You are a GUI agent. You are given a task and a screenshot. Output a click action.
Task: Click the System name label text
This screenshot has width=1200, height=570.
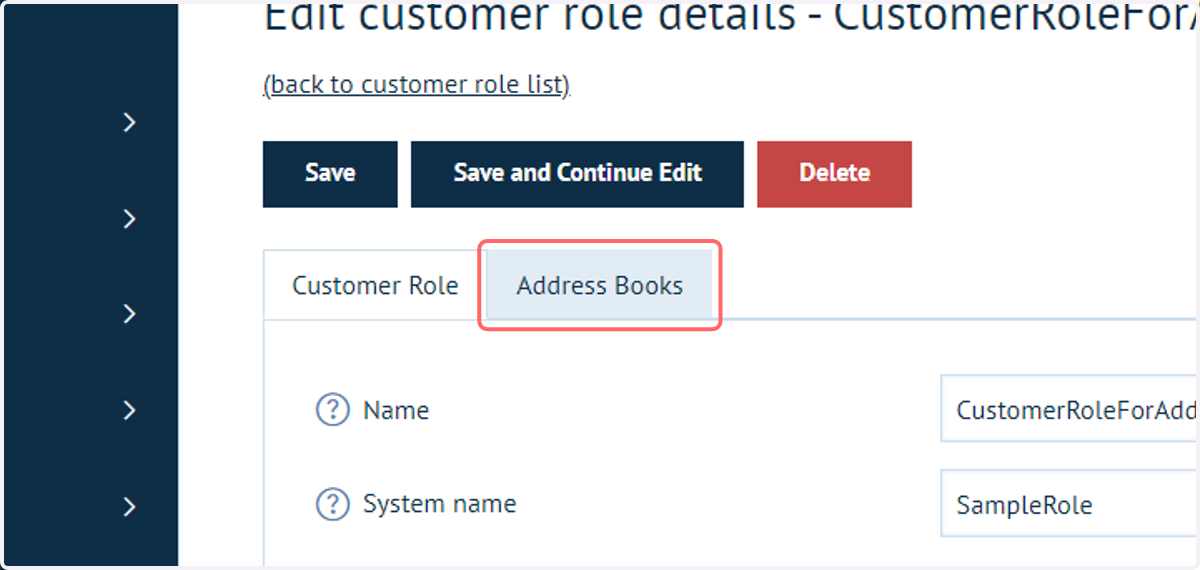(x=439, y=504)
